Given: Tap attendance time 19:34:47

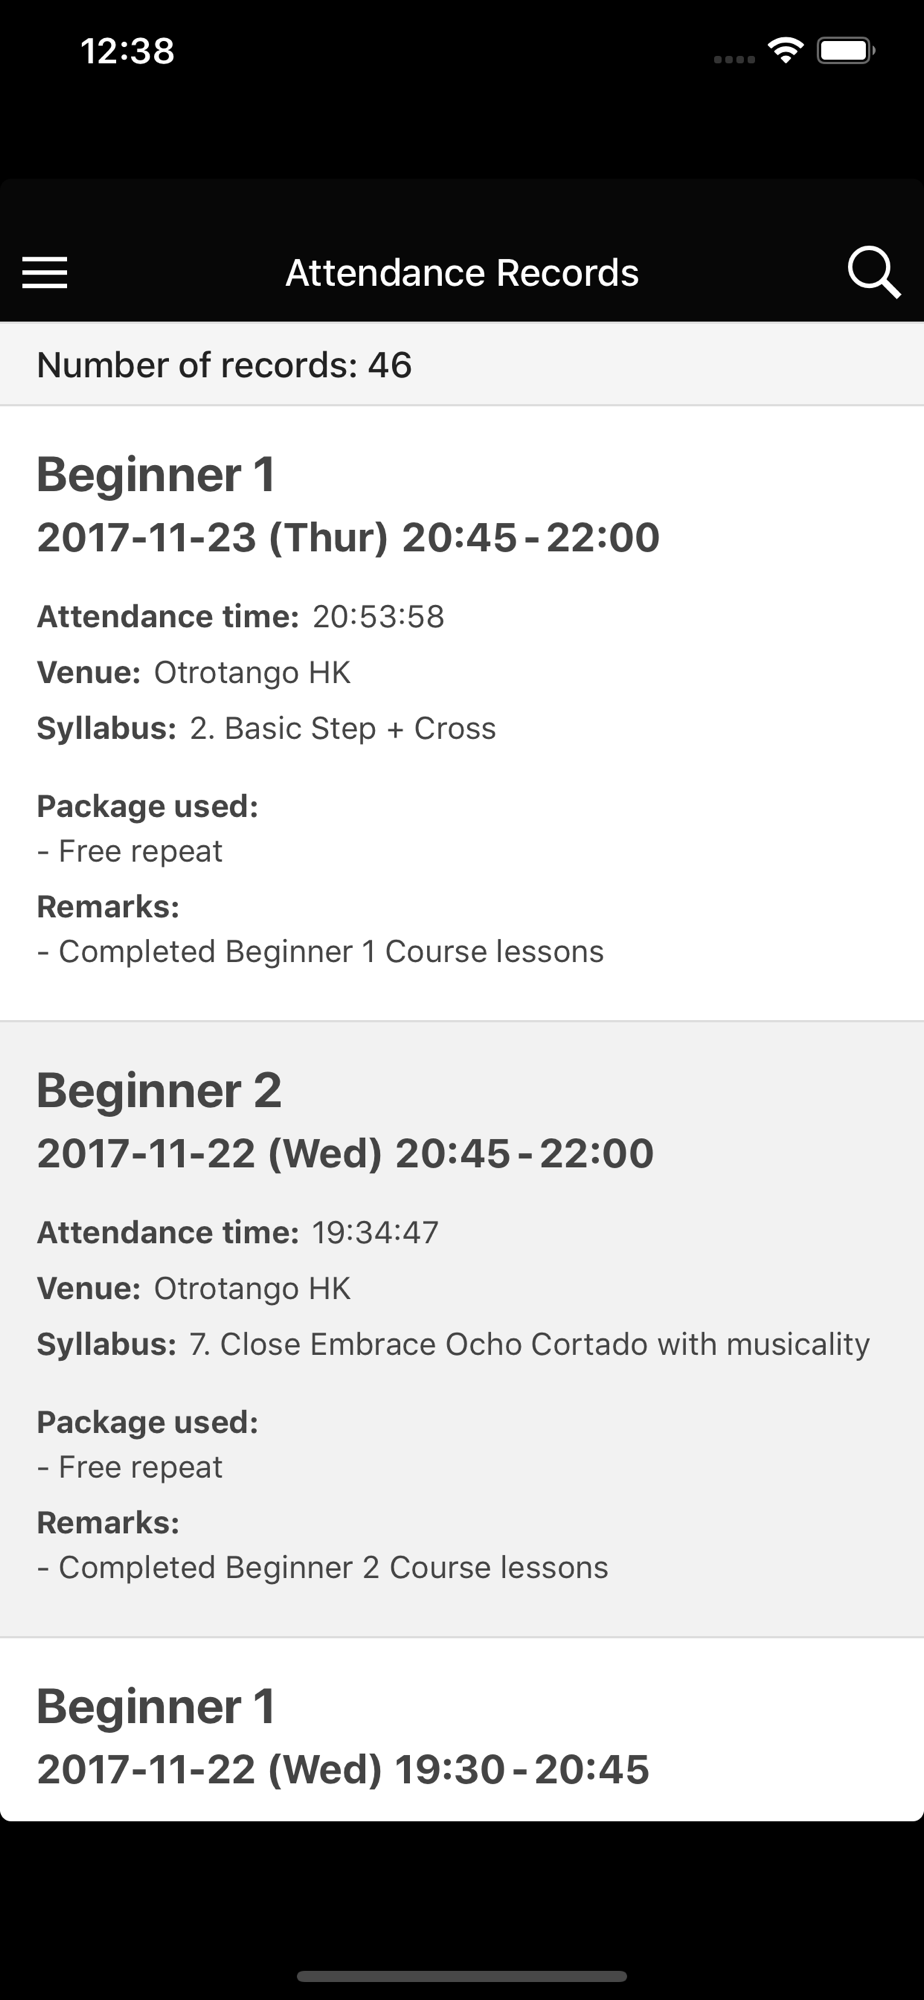Looking at the screenshot, I should (x=375, y=1232).
